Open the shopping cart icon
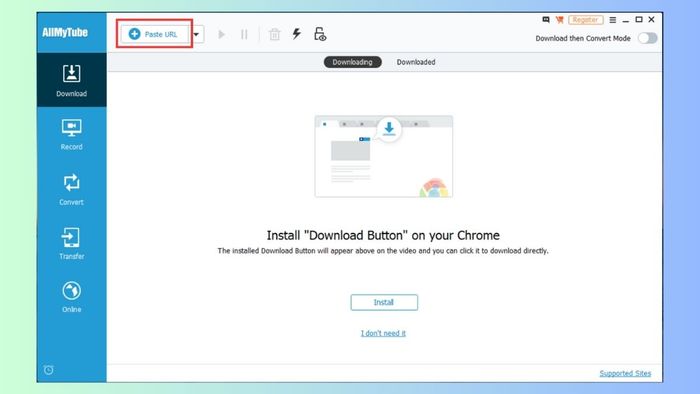This screenshot has width=700, height=394. pos(559,20)
